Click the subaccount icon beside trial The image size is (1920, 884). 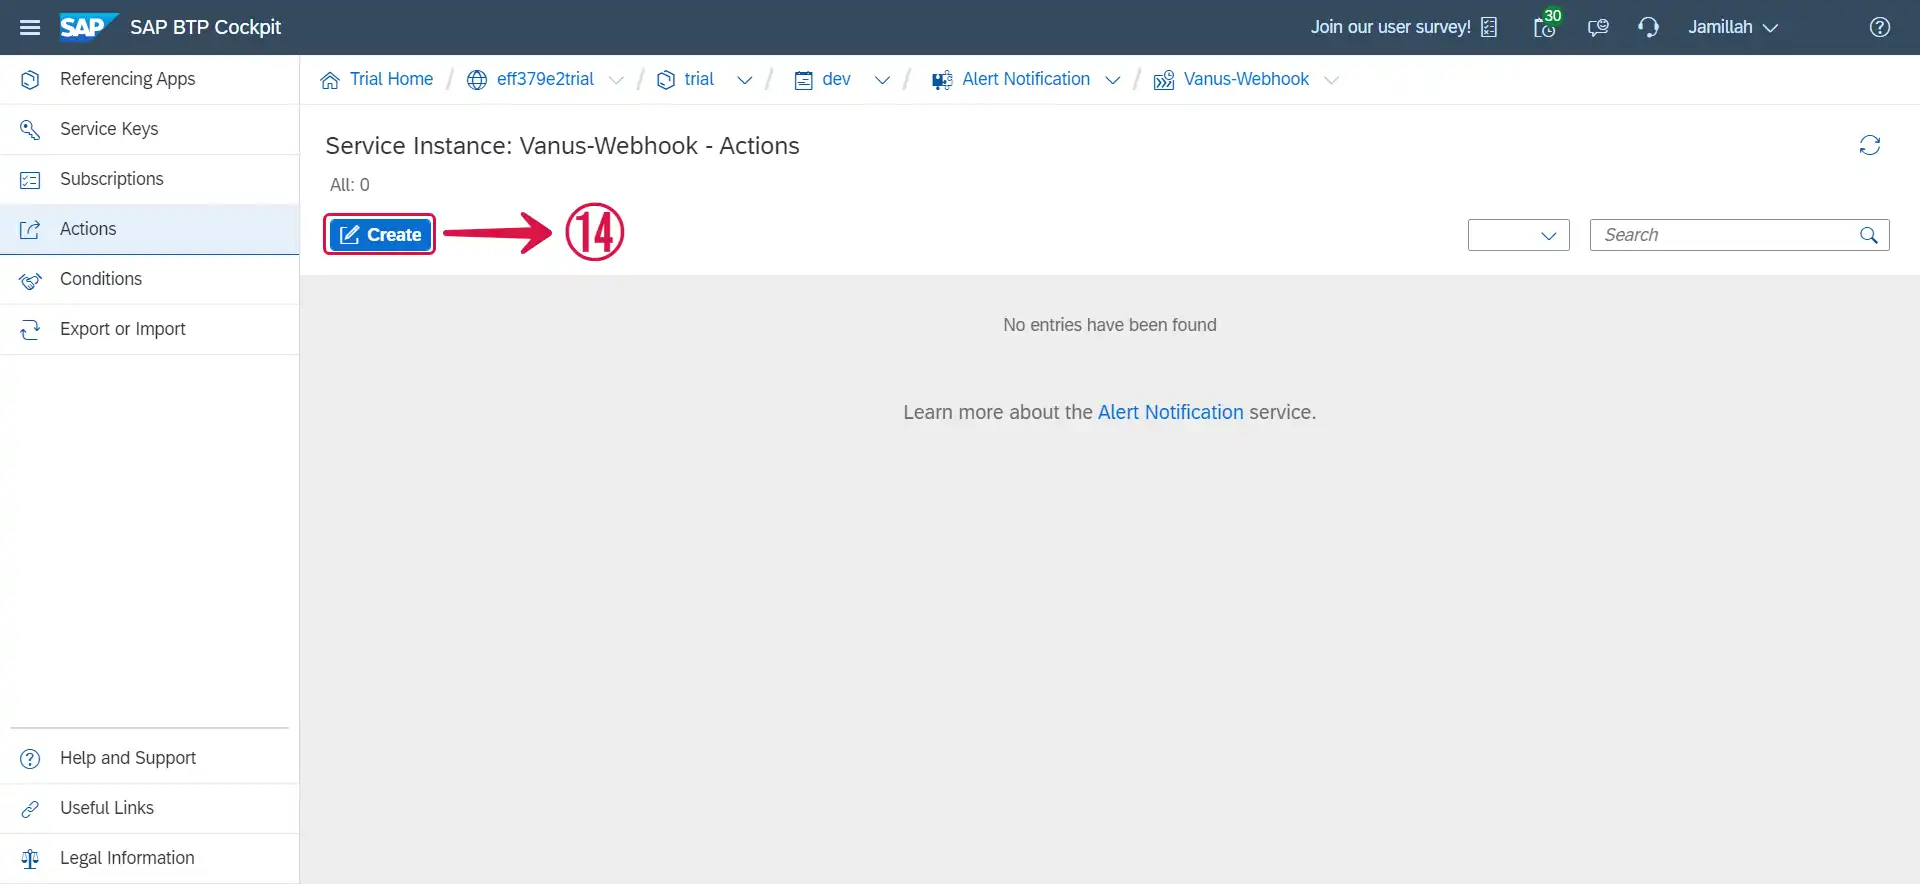click(666, 80)
